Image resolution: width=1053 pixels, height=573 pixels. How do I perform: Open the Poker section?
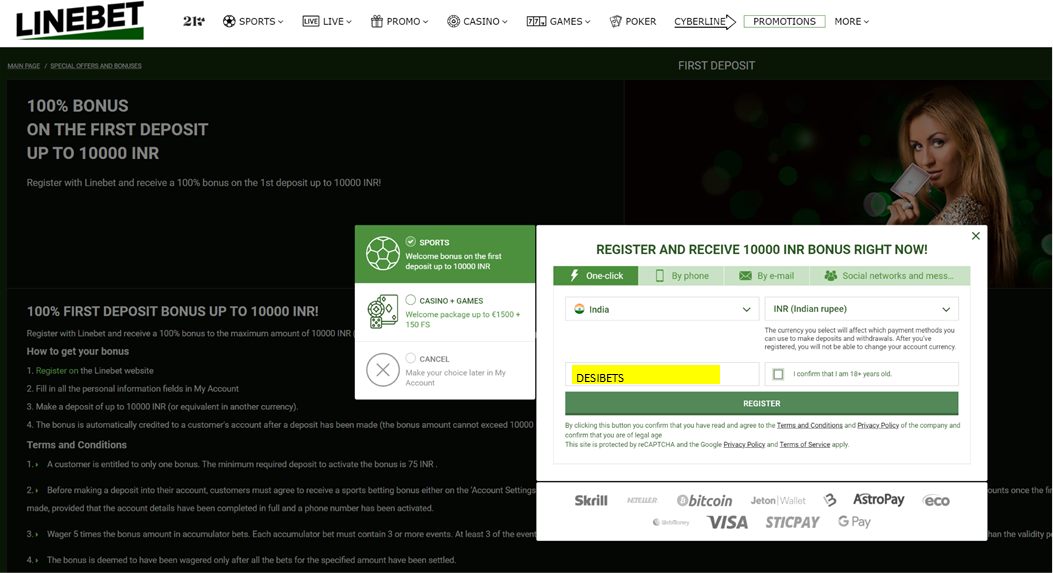point(633,21)
